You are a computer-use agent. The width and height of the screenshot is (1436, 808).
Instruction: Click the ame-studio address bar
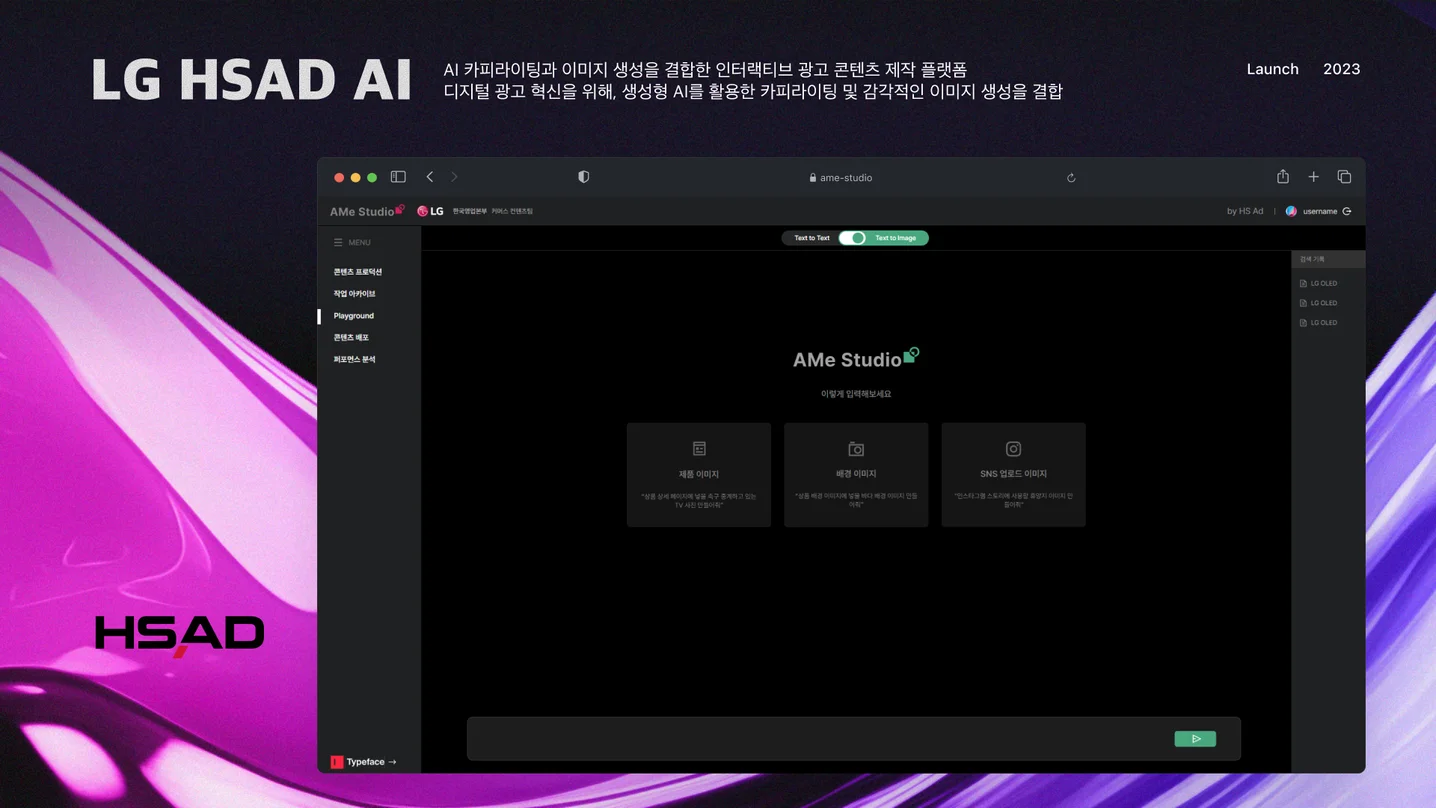click(x=840, y=178)
